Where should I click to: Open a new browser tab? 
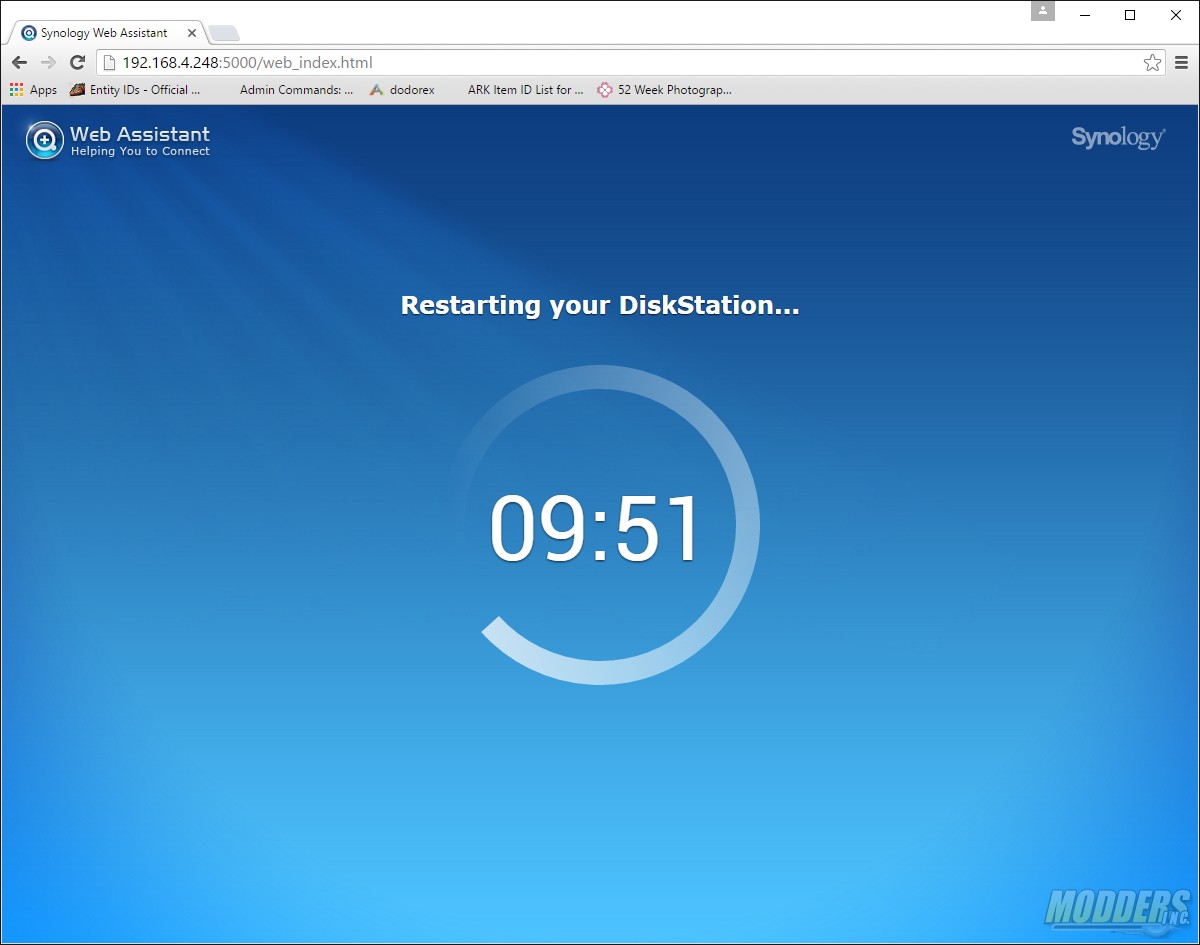coord(224,34)
